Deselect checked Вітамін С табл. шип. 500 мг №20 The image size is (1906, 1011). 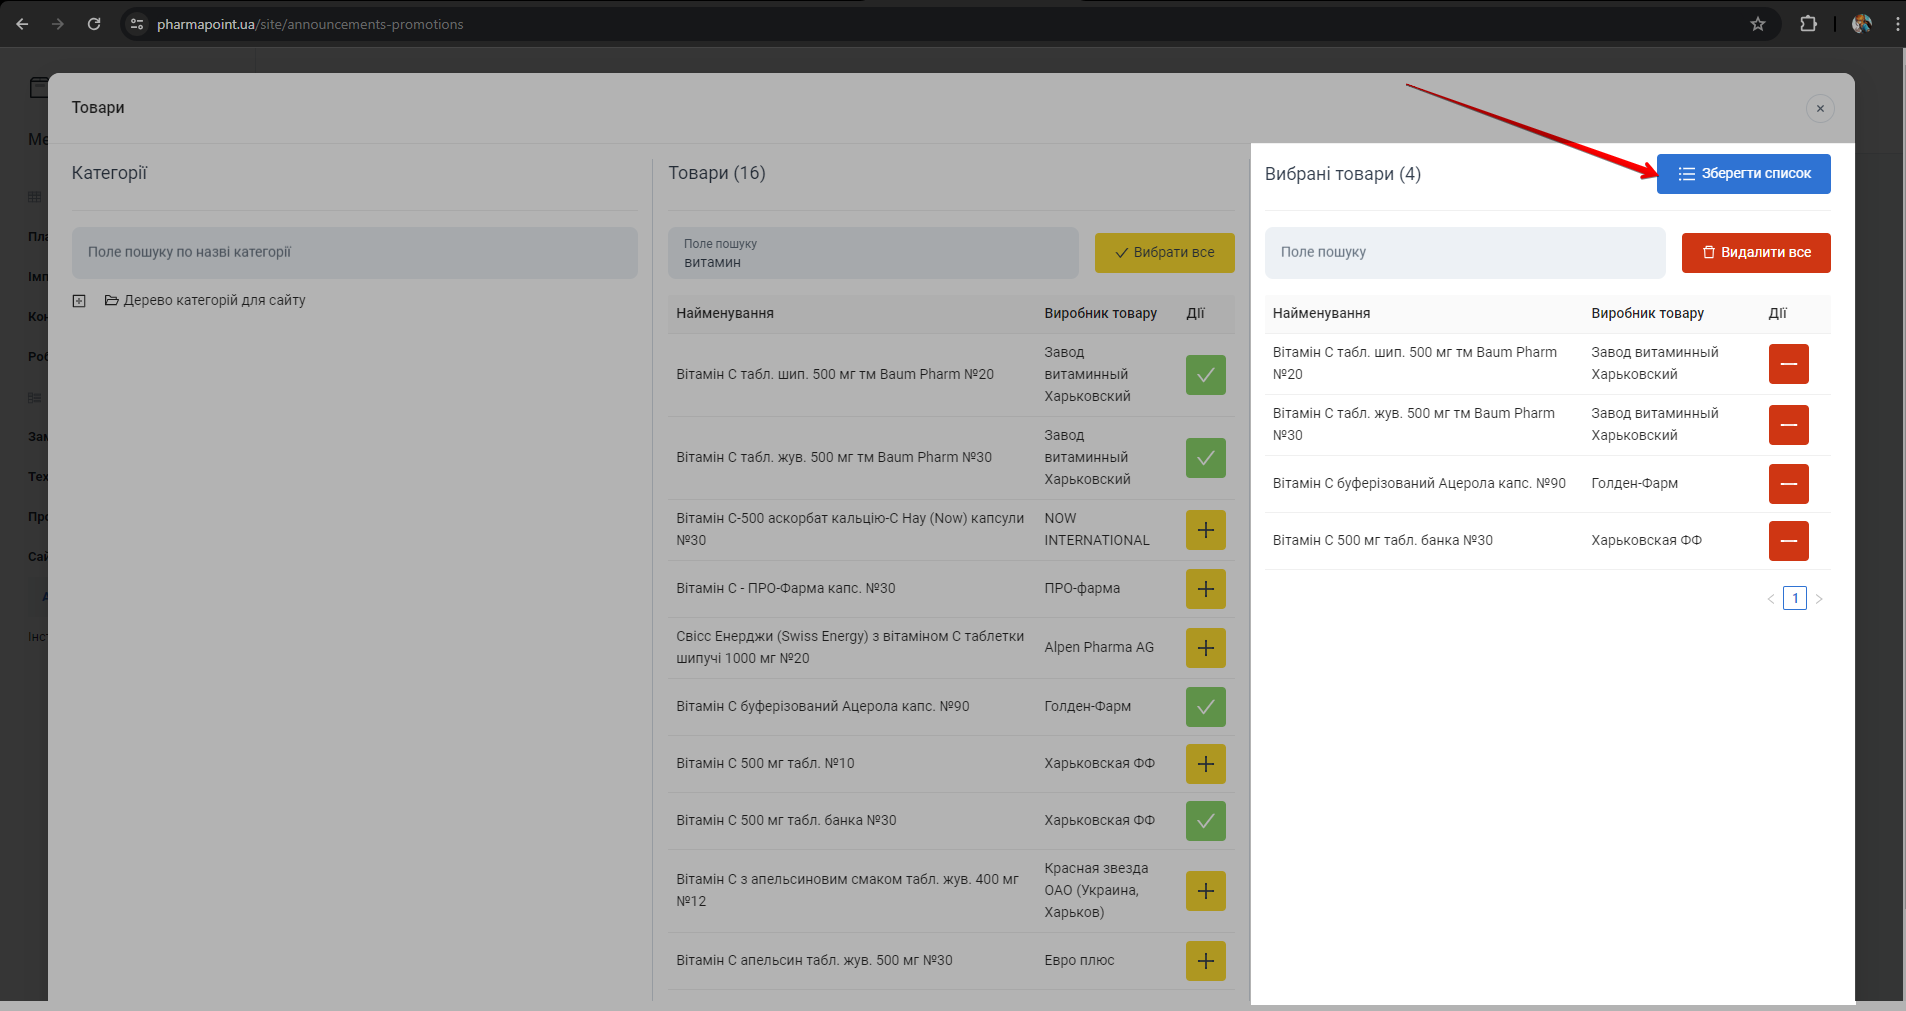(x=1205, y=375)
